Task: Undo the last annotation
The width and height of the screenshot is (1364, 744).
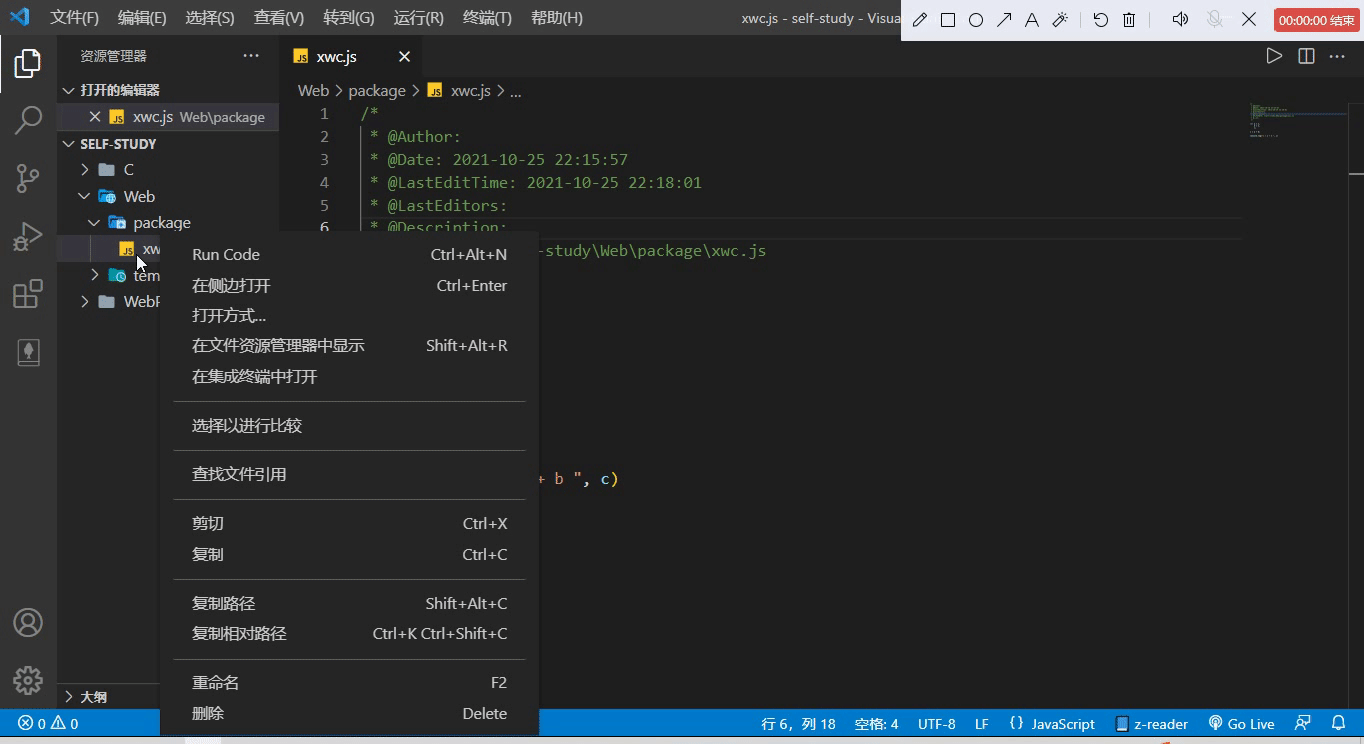Action: (x=1101, y=20)
